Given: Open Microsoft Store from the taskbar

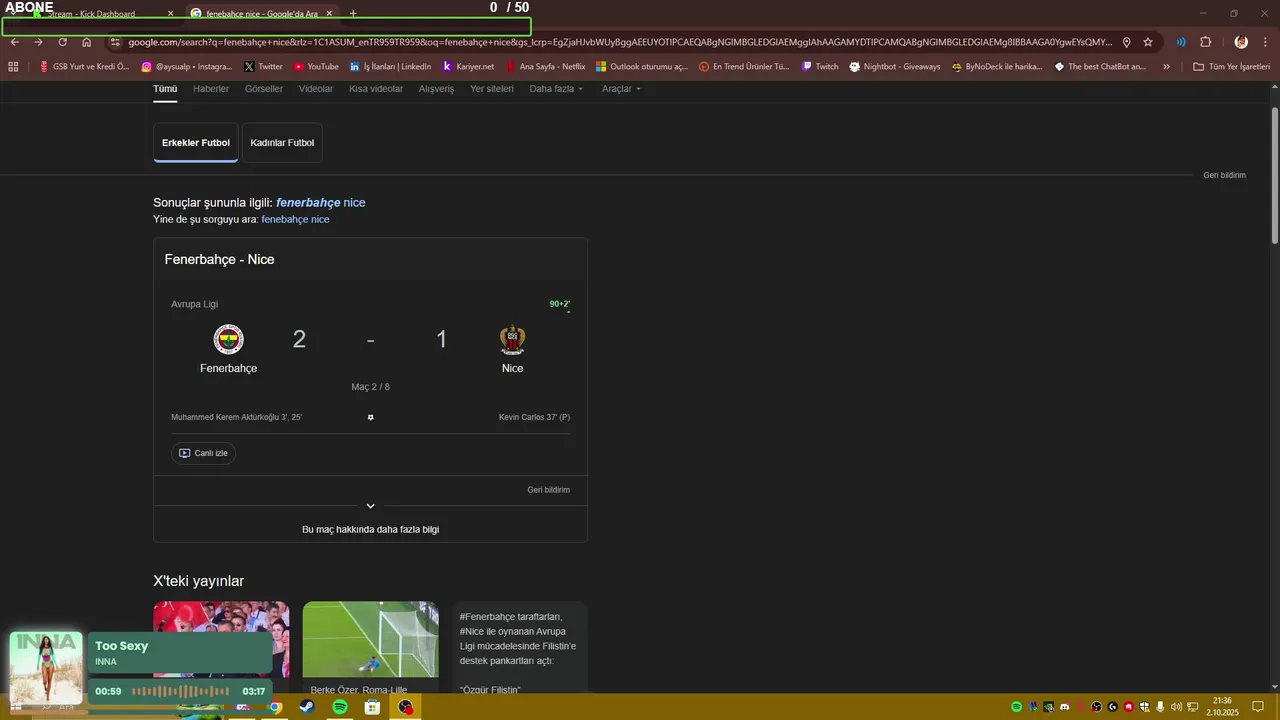Looking at the screenshot, I should pyautogui.click(x=372, y=707).
